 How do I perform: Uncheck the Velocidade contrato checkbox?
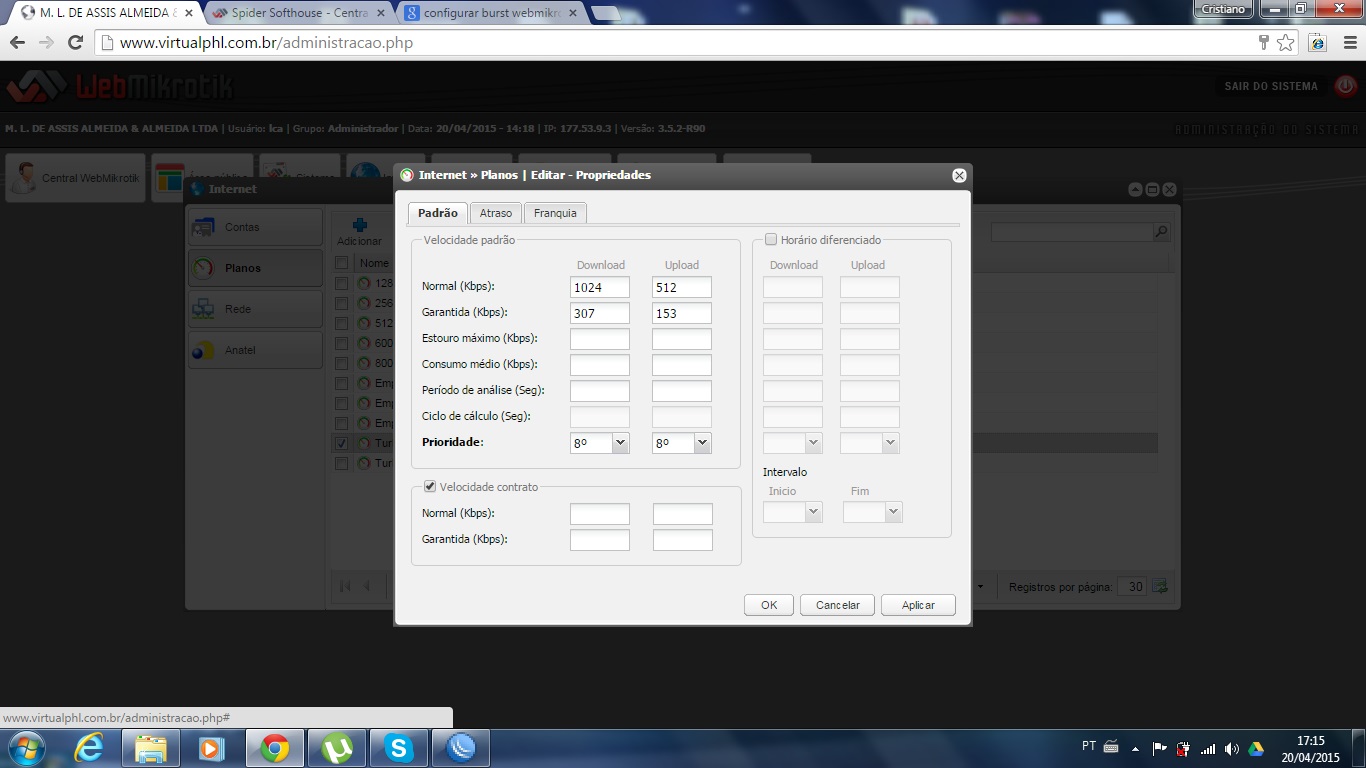[430, 487]
